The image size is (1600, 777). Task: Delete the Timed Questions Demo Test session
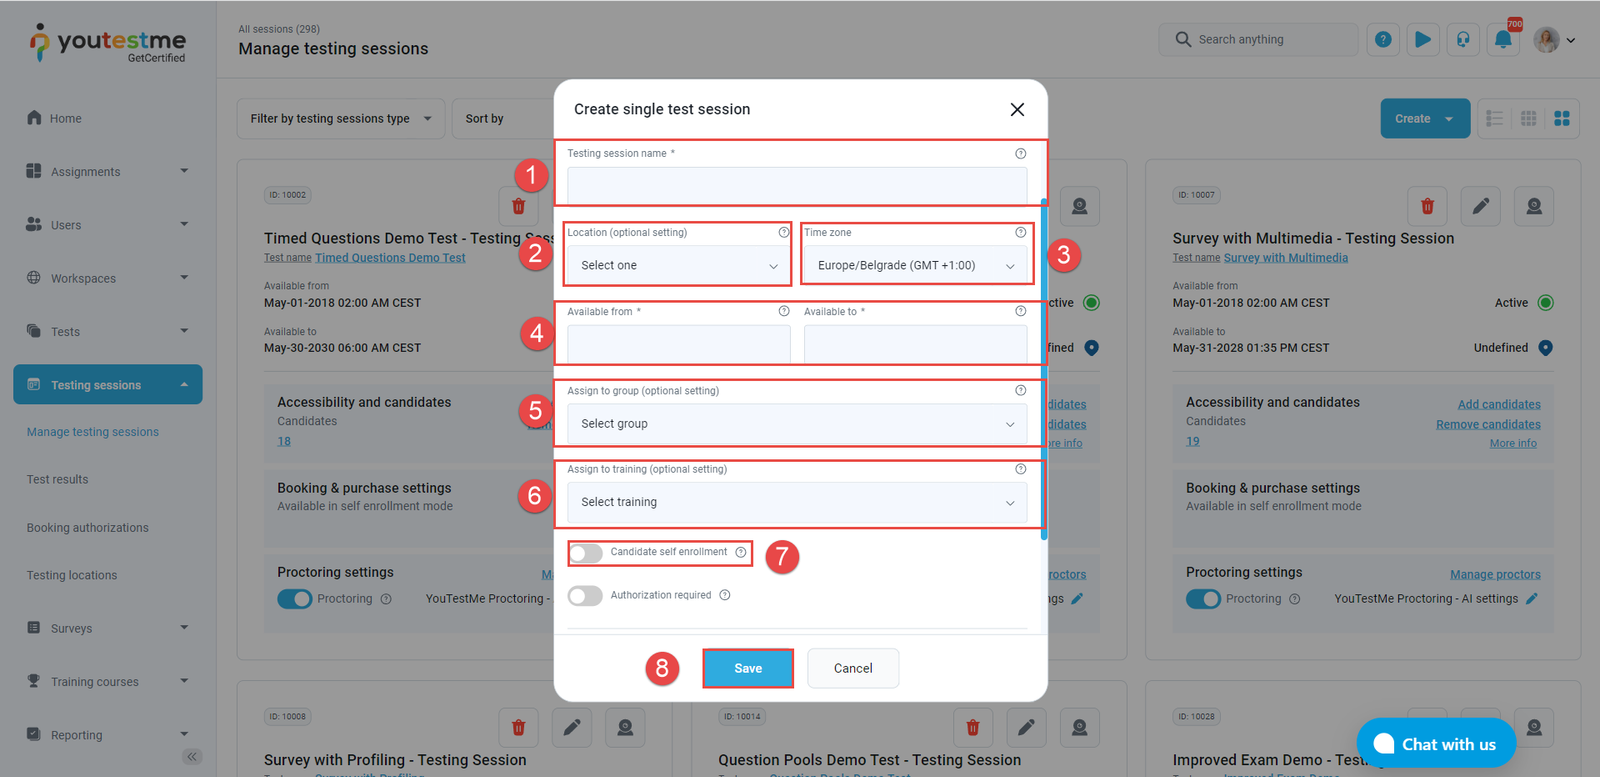pyautogui.click(x=518, y=206)
